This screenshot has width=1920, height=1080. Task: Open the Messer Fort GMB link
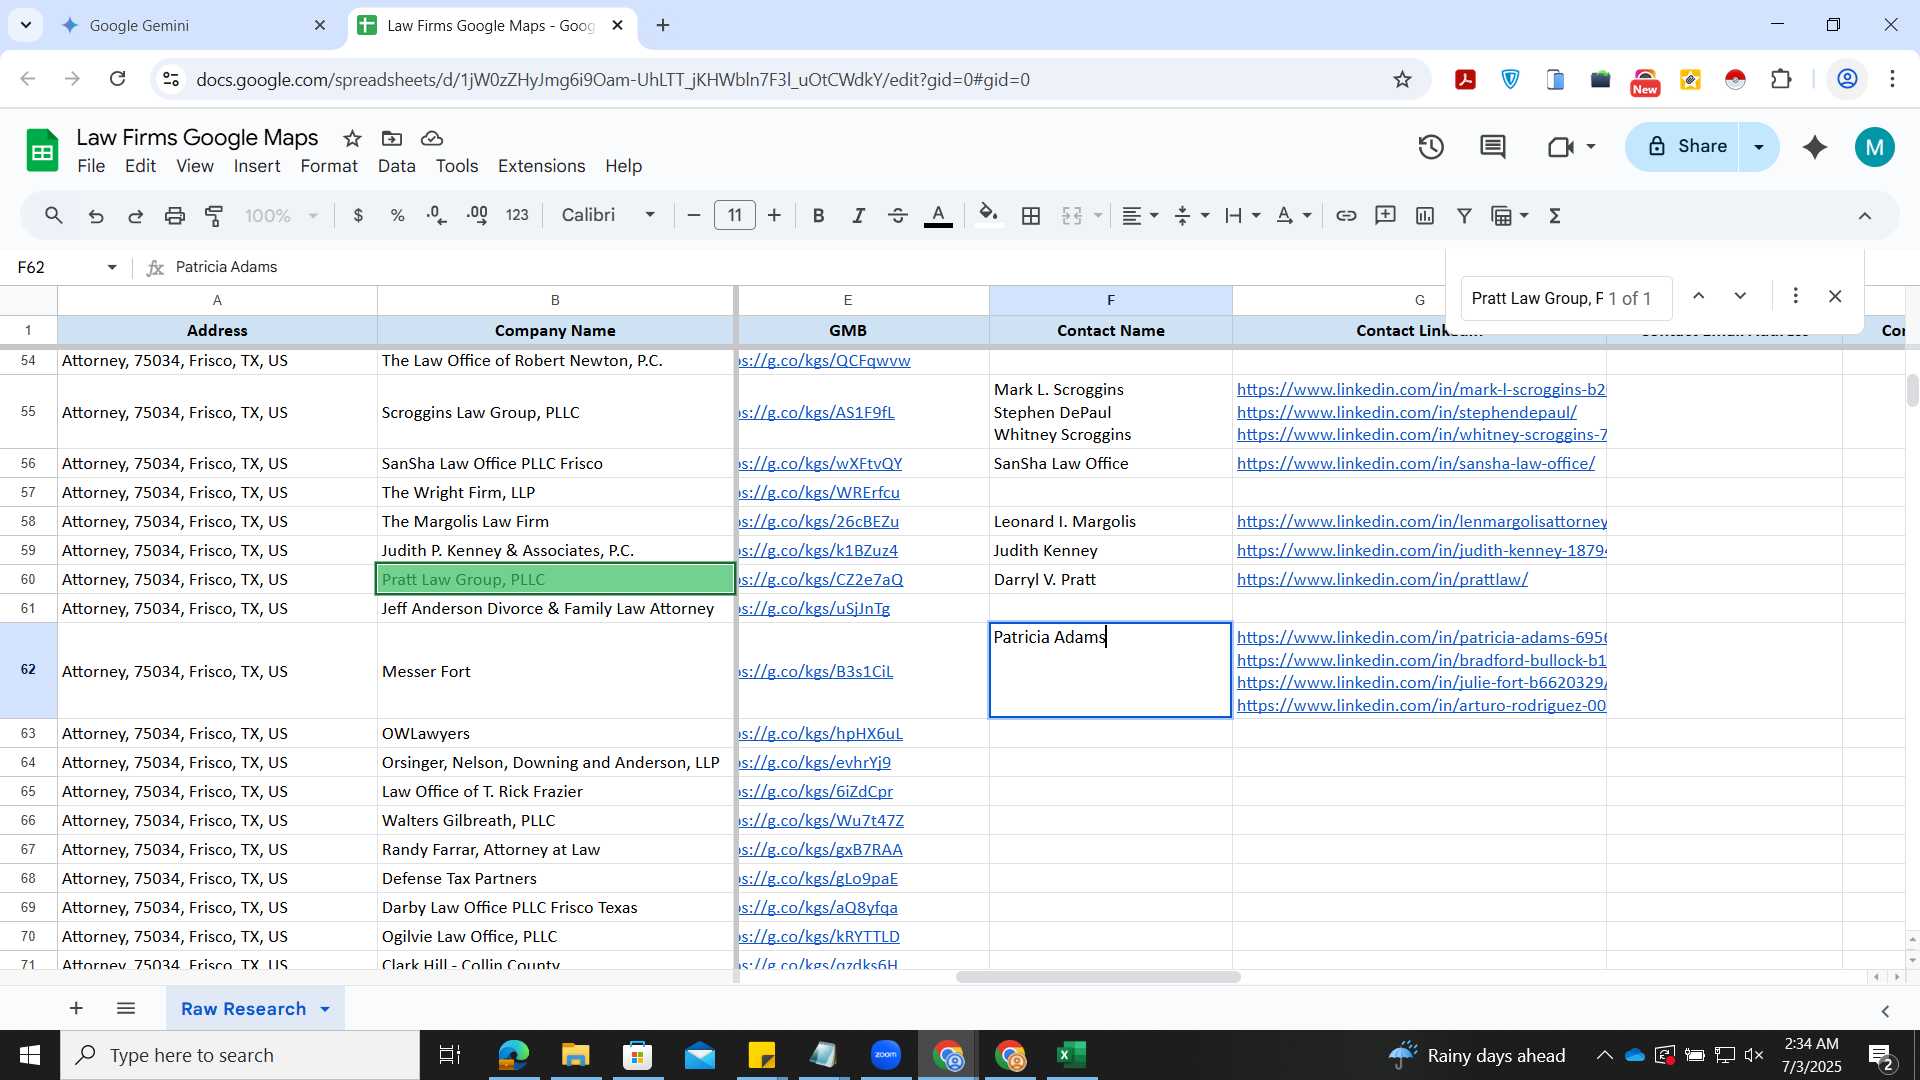coord(815,671)
